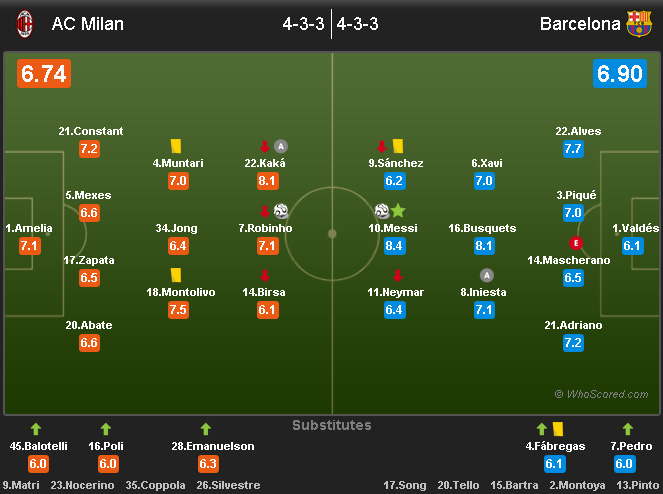The image size is (663, 494).
Task: Click the AC Milan club crest
Action: [x=18, y=23]
